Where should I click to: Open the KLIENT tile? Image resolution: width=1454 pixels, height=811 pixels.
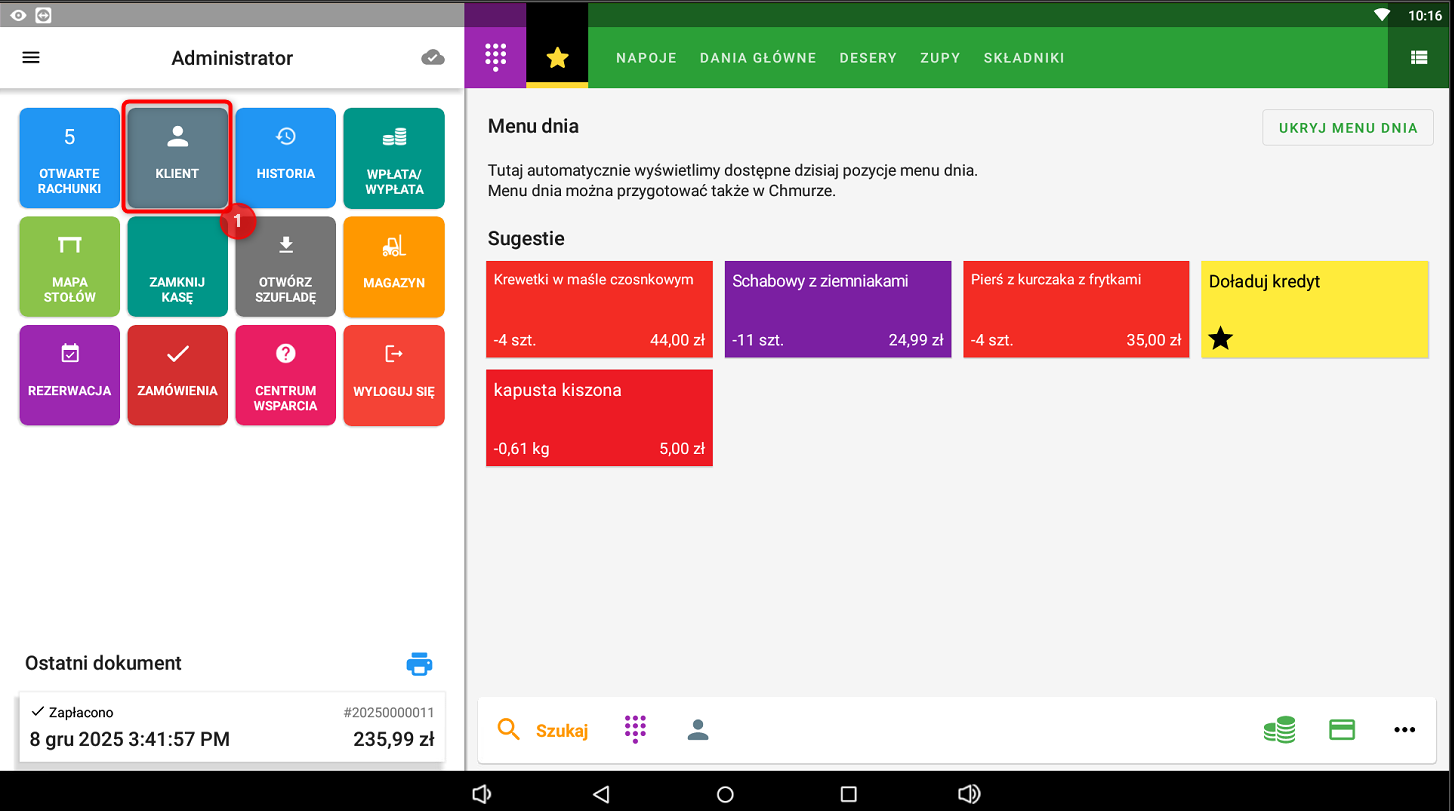point(177,156)
